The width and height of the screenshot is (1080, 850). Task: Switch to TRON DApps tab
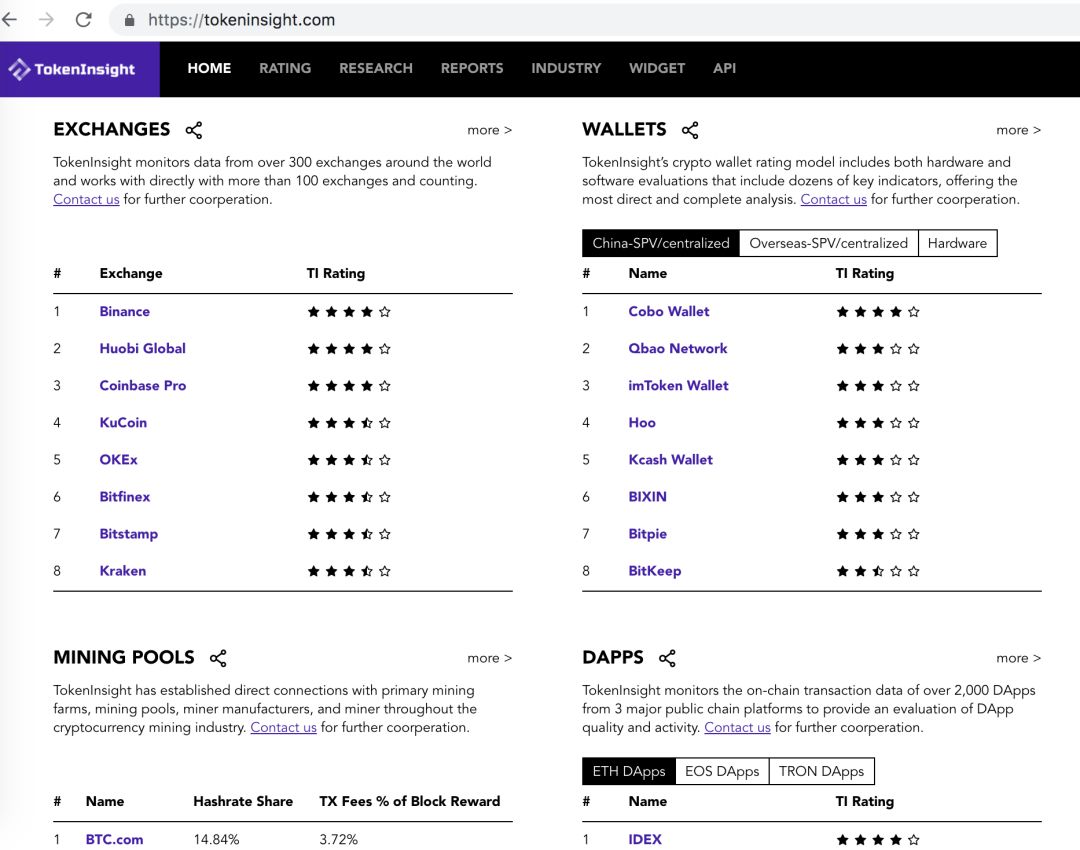821,771
